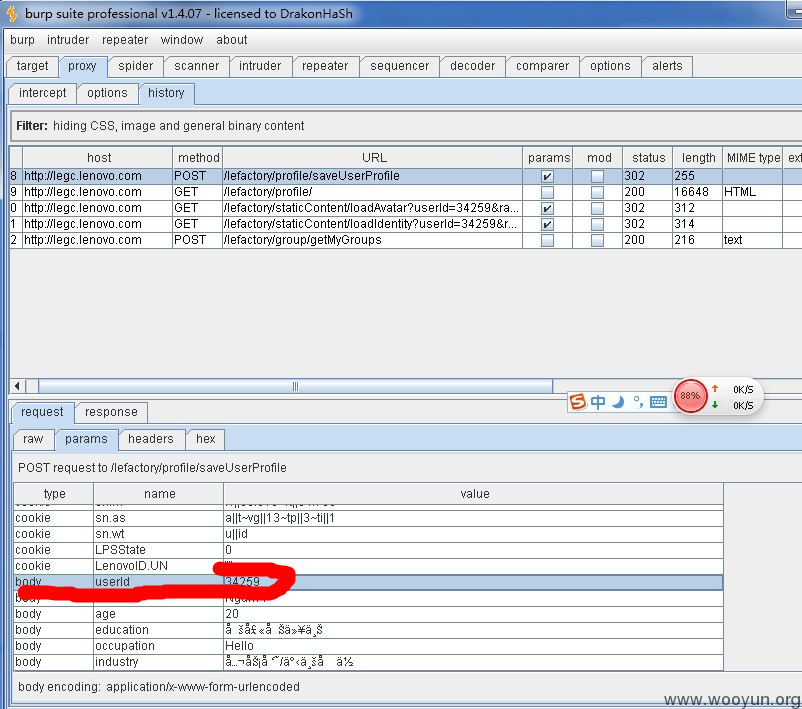Click the Sogou input method S icon

click(577, 402)
